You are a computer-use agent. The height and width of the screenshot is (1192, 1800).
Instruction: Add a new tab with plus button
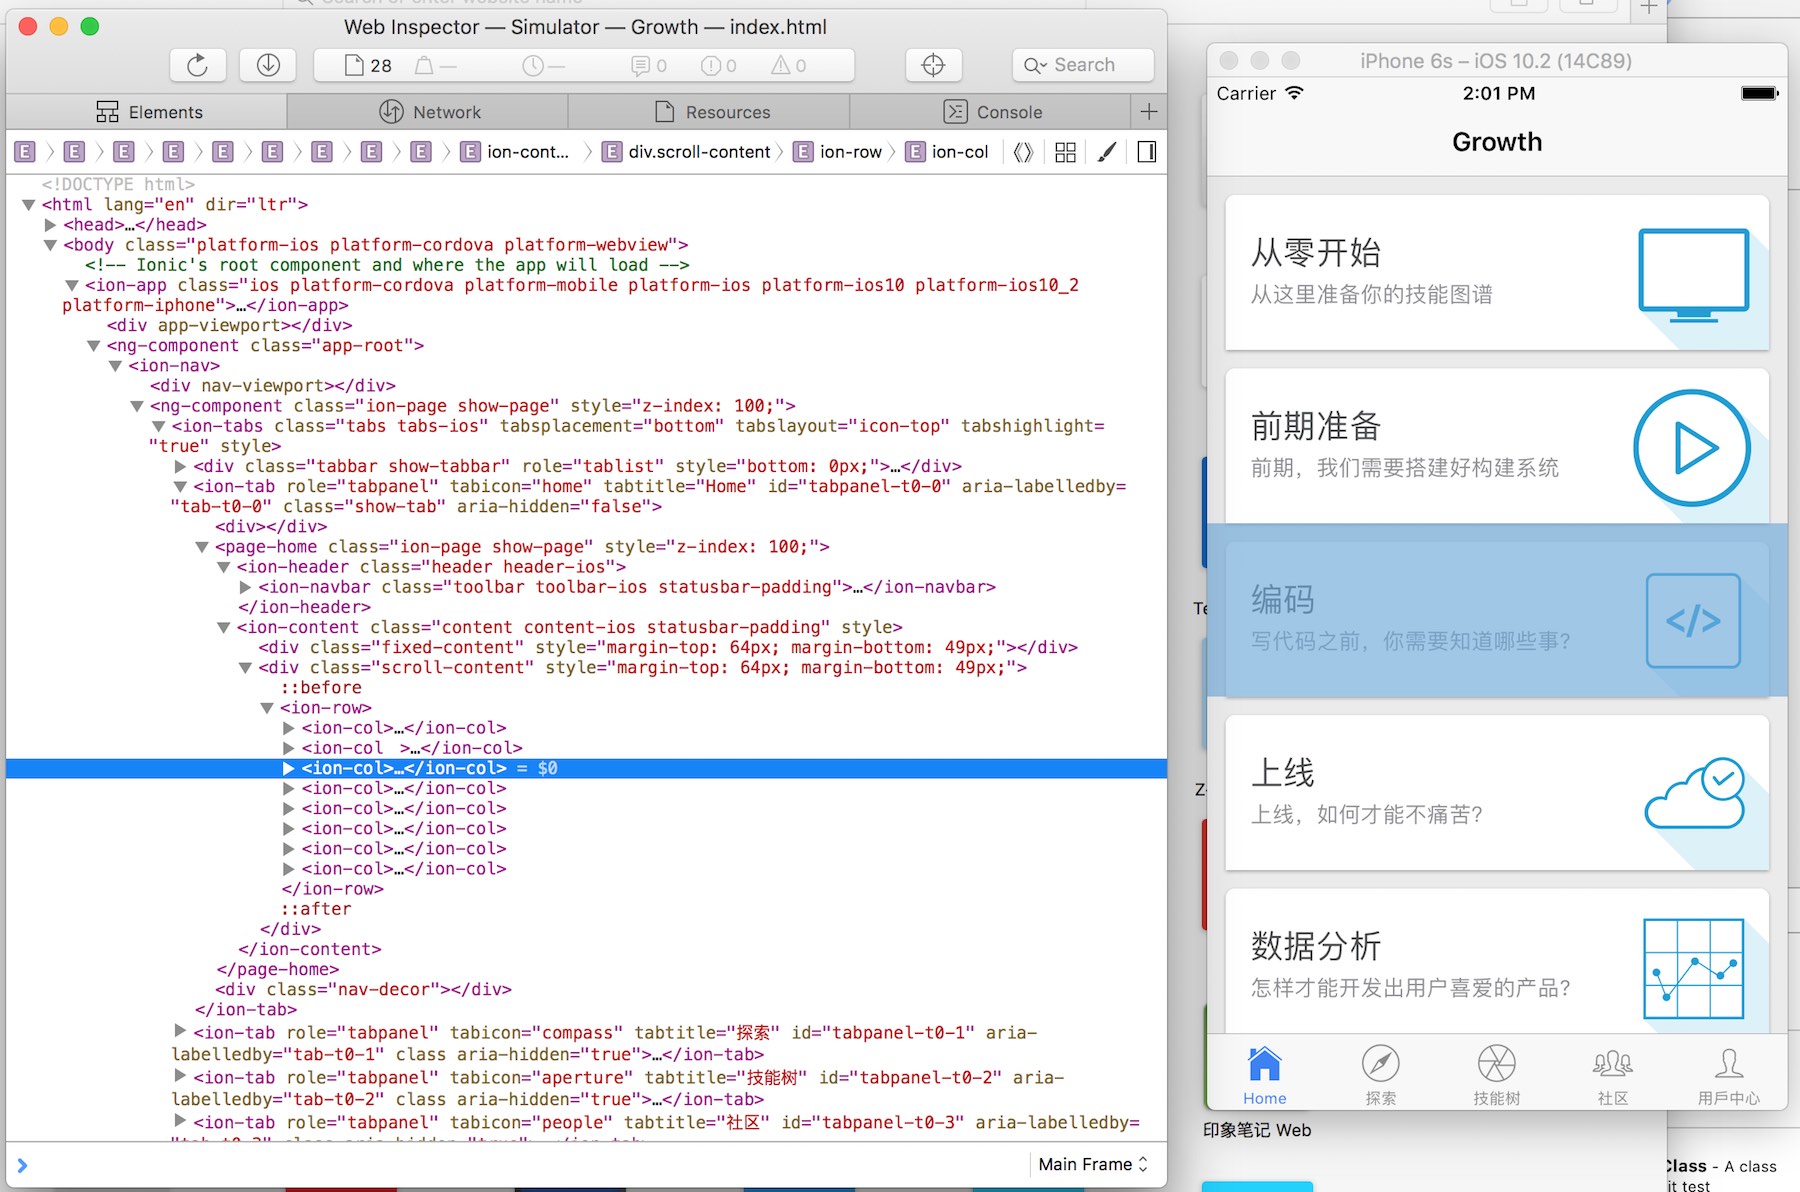point(1149,112)
